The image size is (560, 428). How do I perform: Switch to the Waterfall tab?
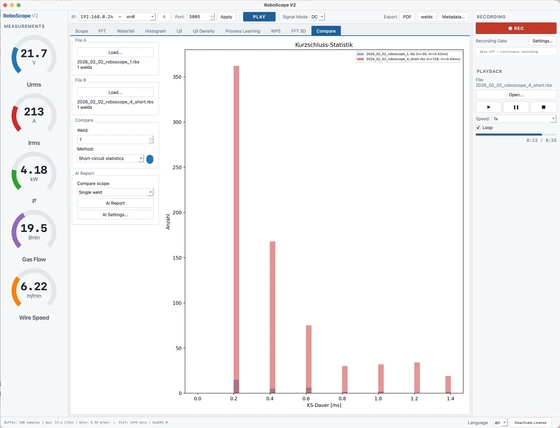pyautogui.click(x=126, y=31)
